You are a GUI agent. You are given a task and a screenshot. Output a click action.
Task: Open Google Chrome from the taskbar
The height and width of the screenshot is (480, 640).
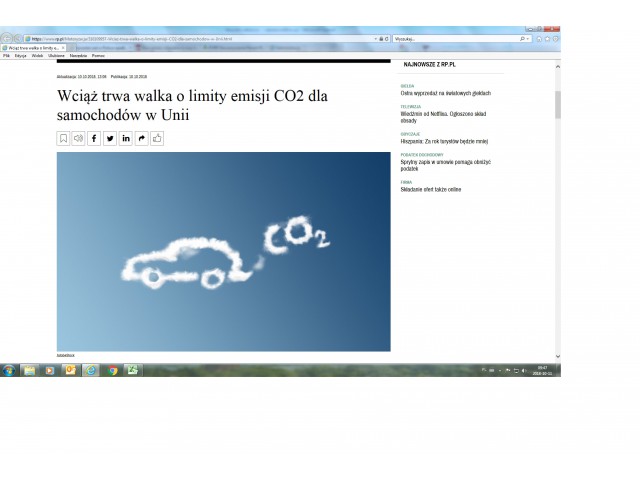click(x=112, y=370)
